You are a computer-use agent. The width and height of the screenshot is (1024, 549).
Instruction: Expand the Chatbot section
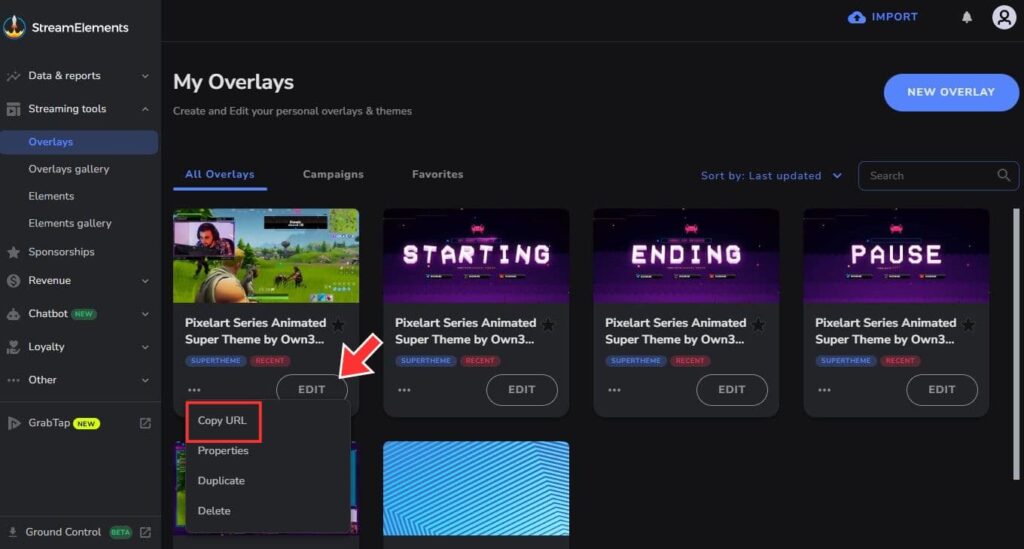pos(145,314)
